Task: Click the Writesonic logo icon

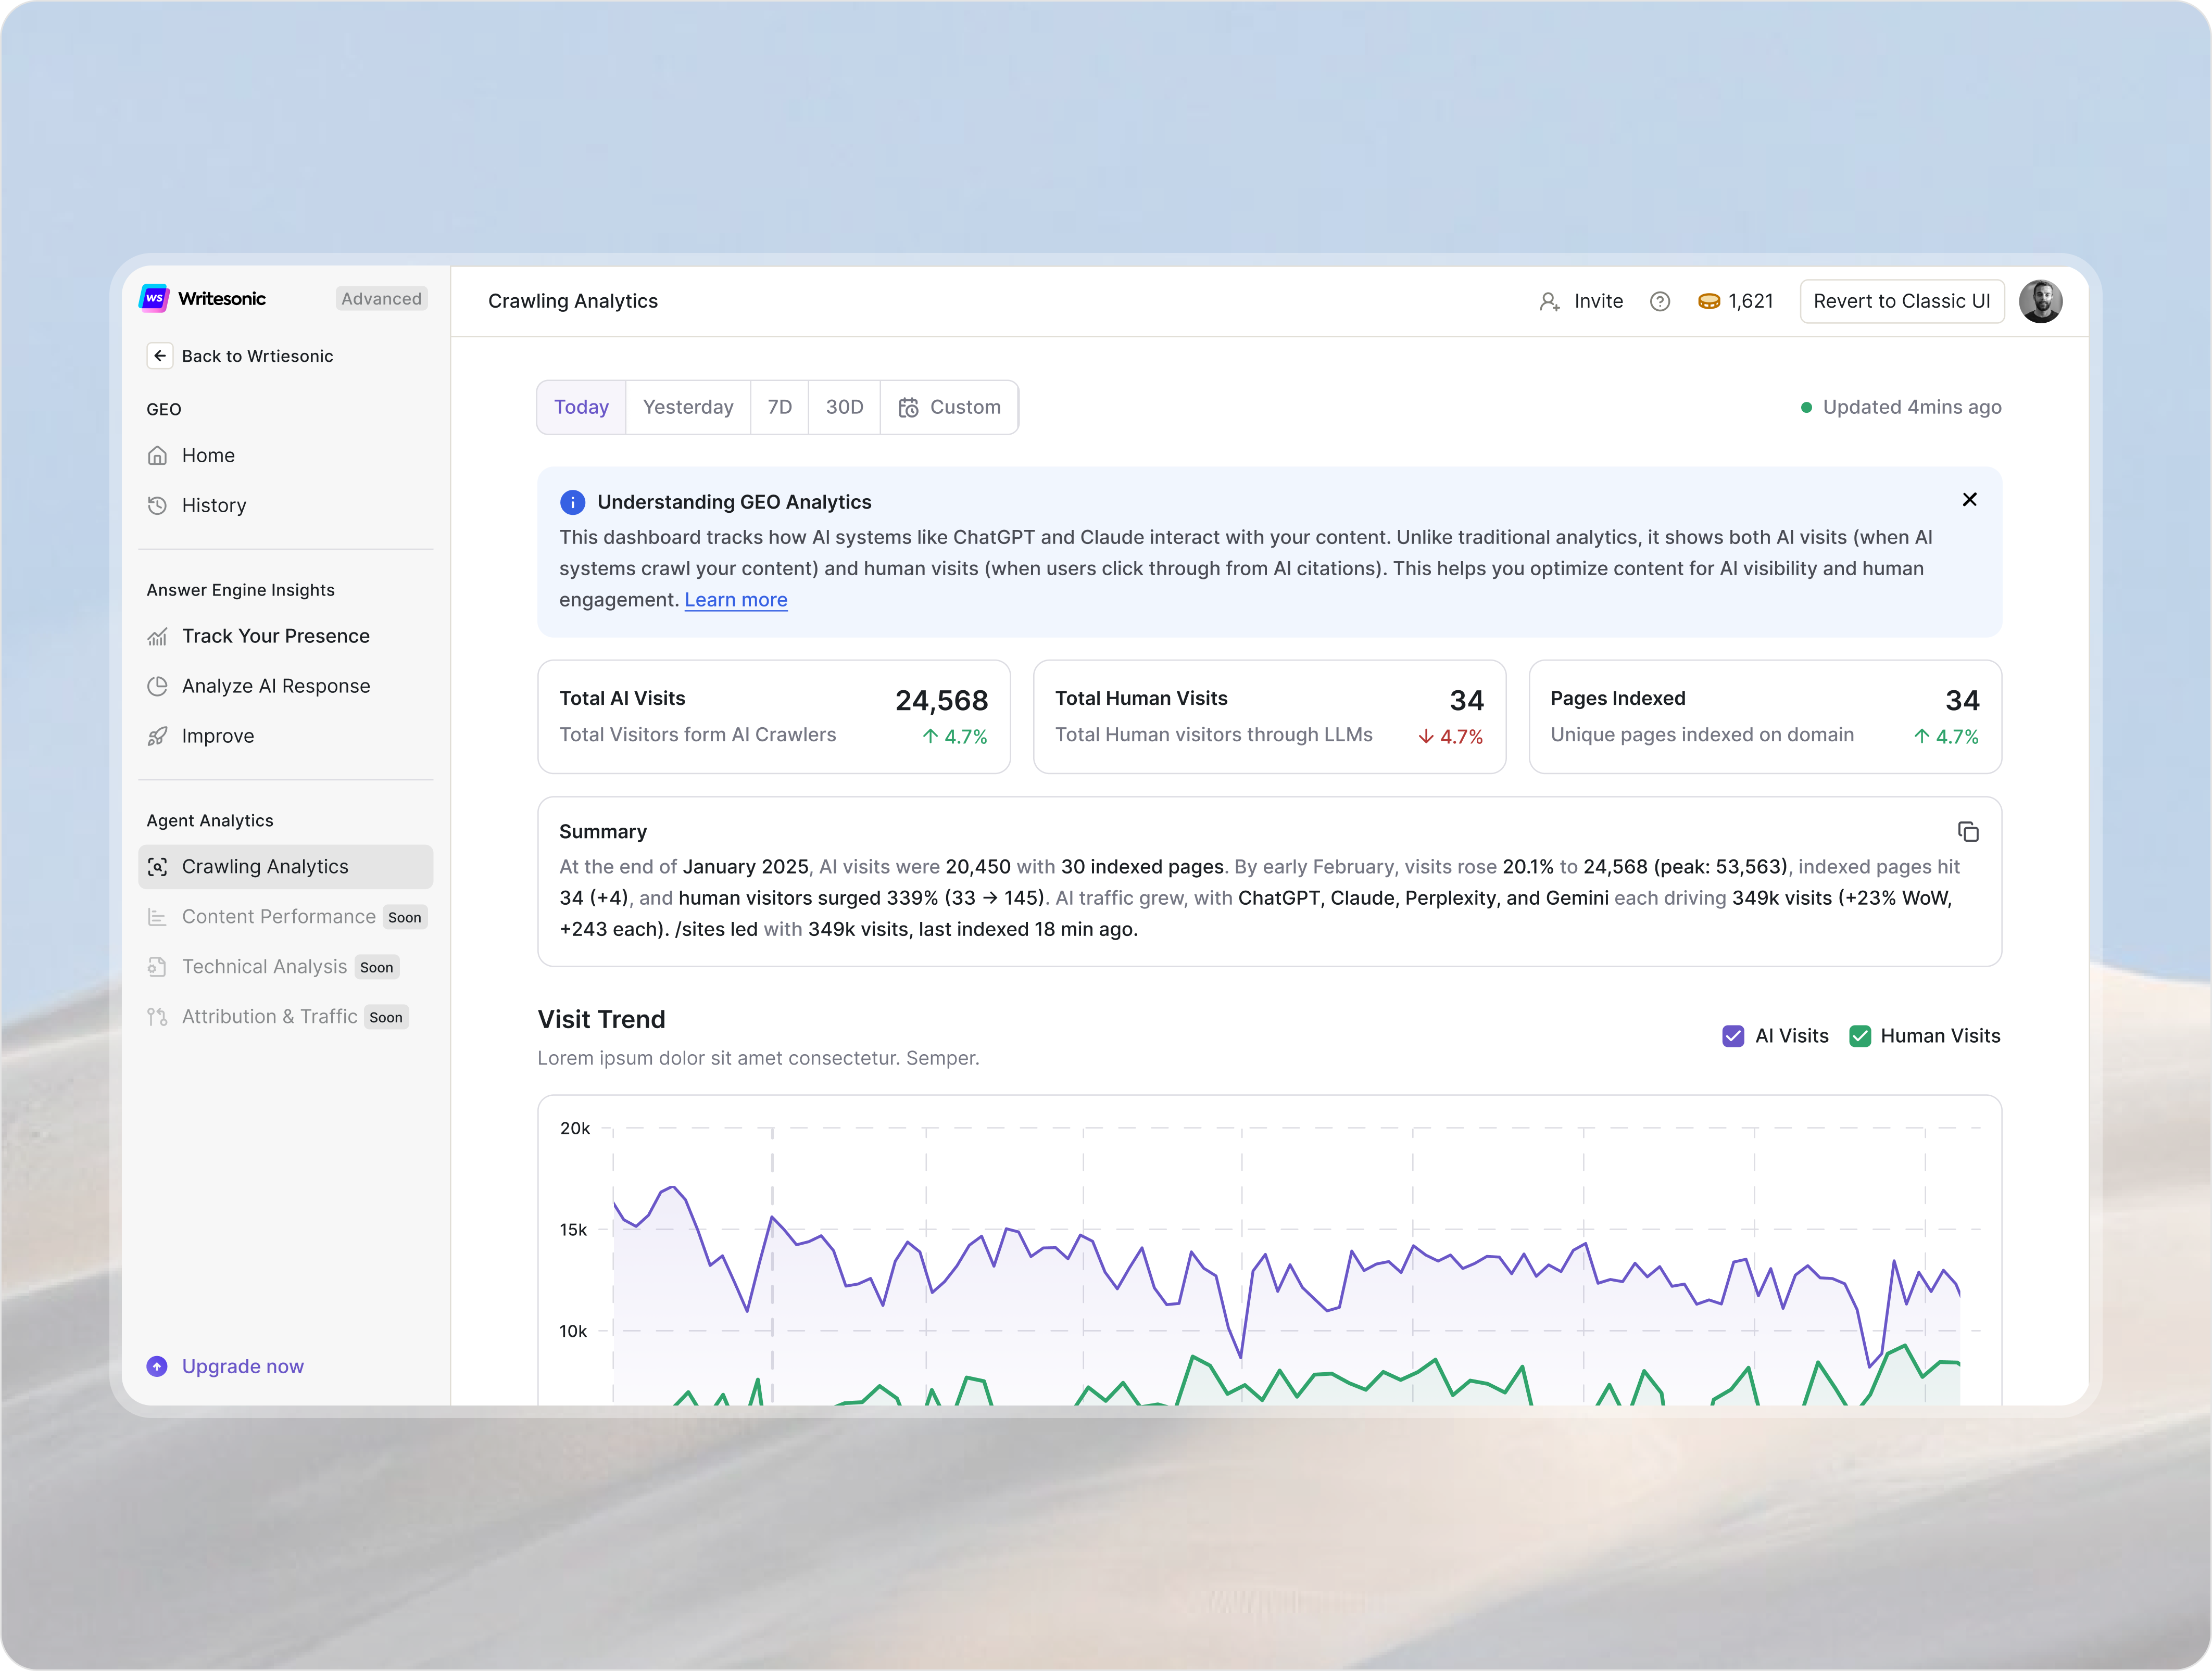Action: (154, 298)
